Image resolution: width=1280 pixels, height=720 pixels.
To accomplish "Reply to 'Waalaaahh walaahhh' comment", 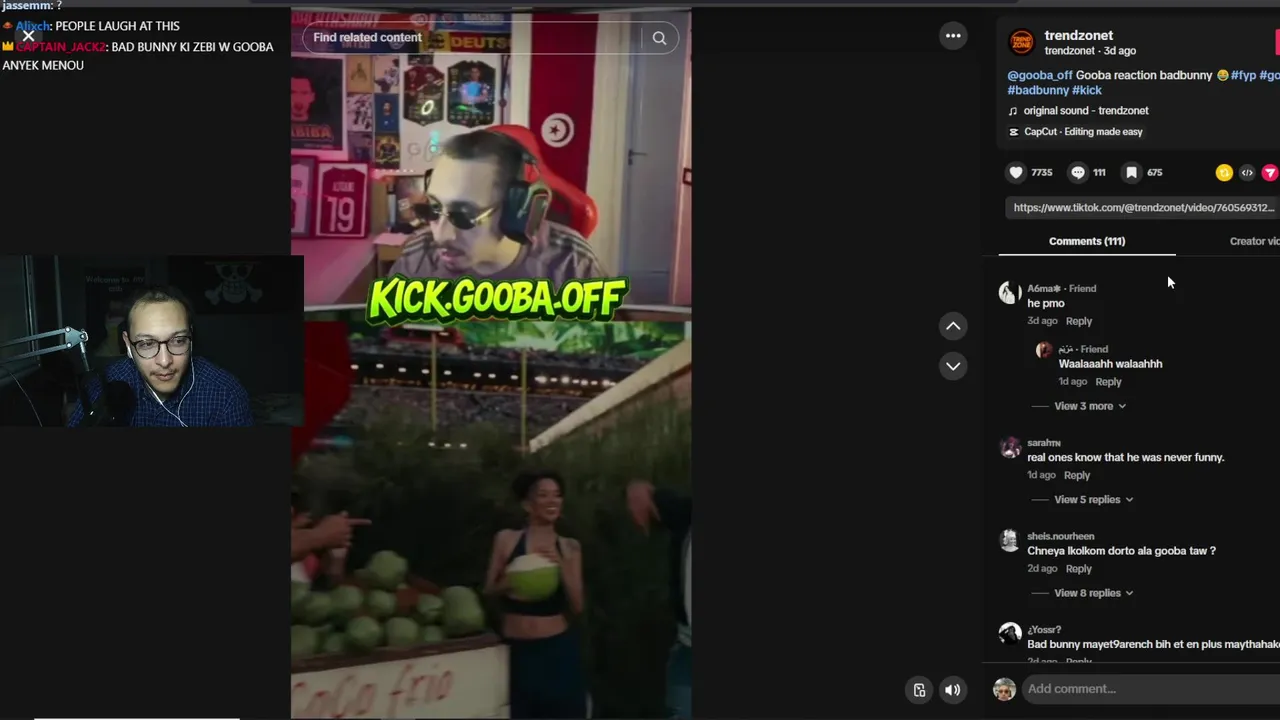I will pos(1108,382).
